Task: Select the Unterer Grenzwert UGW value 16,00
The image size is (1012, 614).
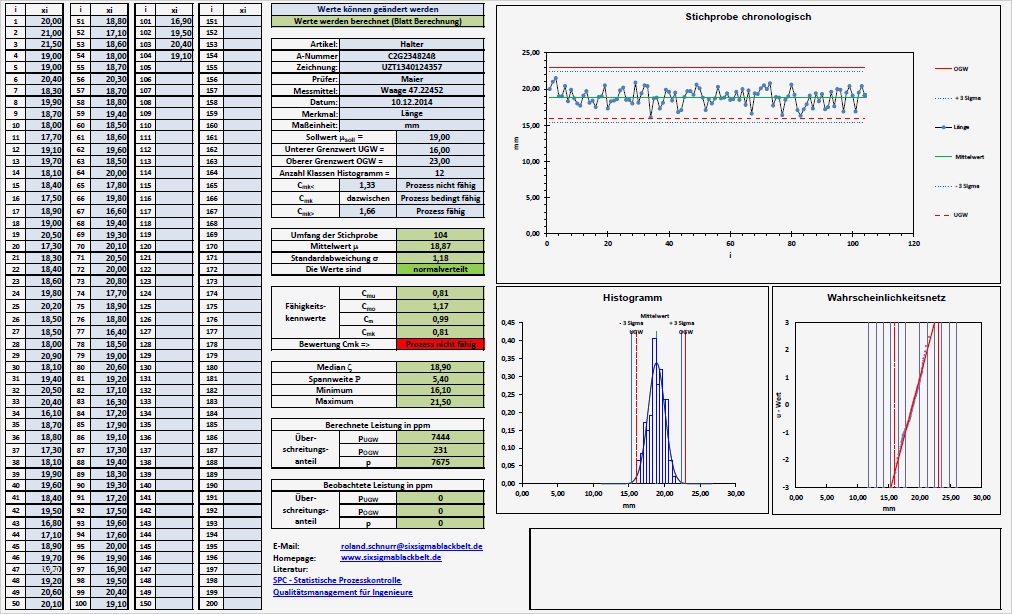Action: pyautogui.click(x=440, y=150)
